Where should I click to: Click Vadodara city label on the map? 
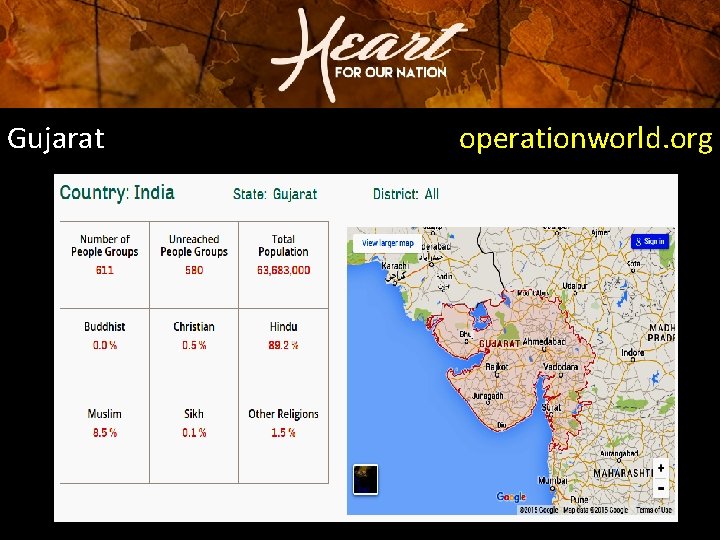click(560, 367)
